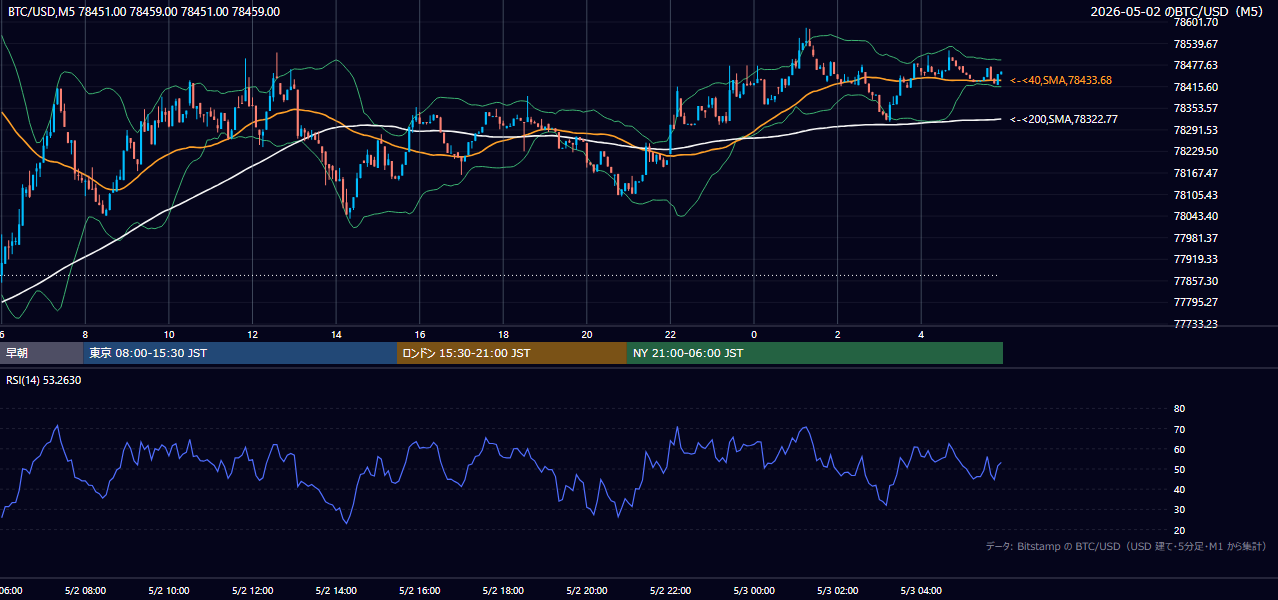Click the 5/3 00:00 date label
The image size is (1278, 600).
754,591
